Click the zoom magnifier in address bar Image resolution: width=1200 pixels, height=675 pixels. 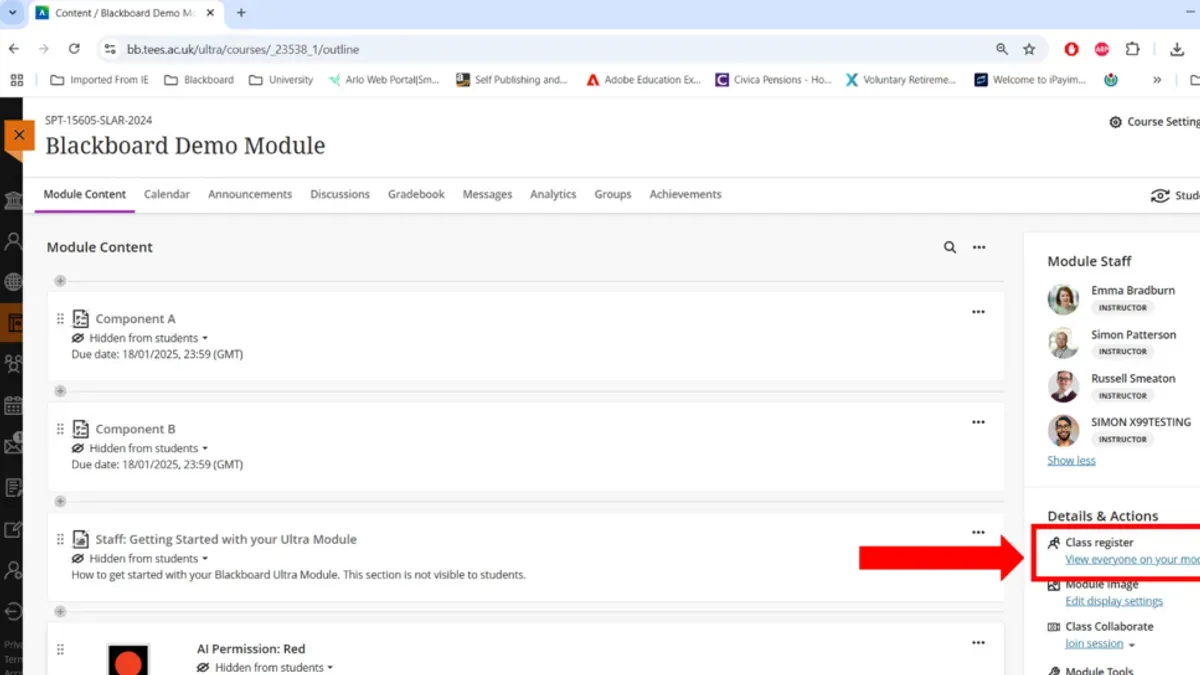pyautogui.click(x=1002, y=49)
